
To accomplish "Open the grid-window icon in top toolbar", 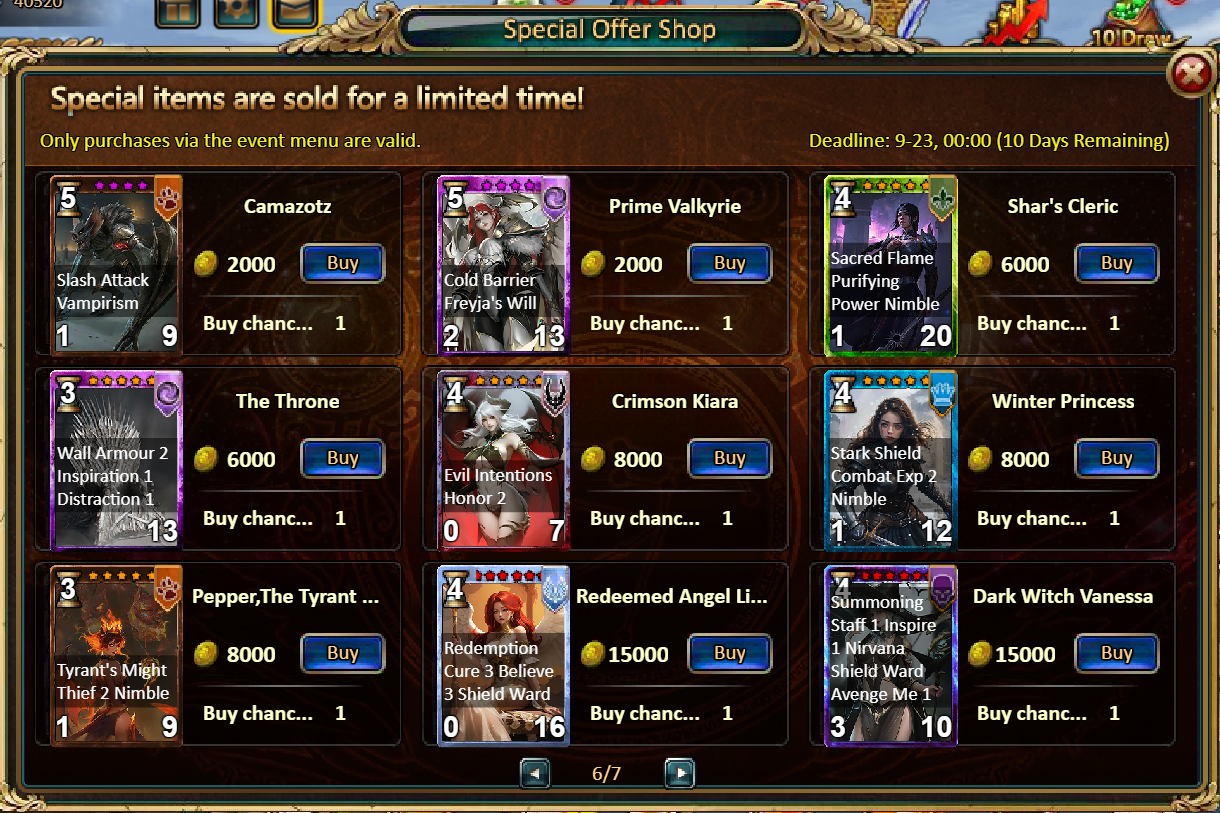I will pyautogui.click(x=178, y=12).
